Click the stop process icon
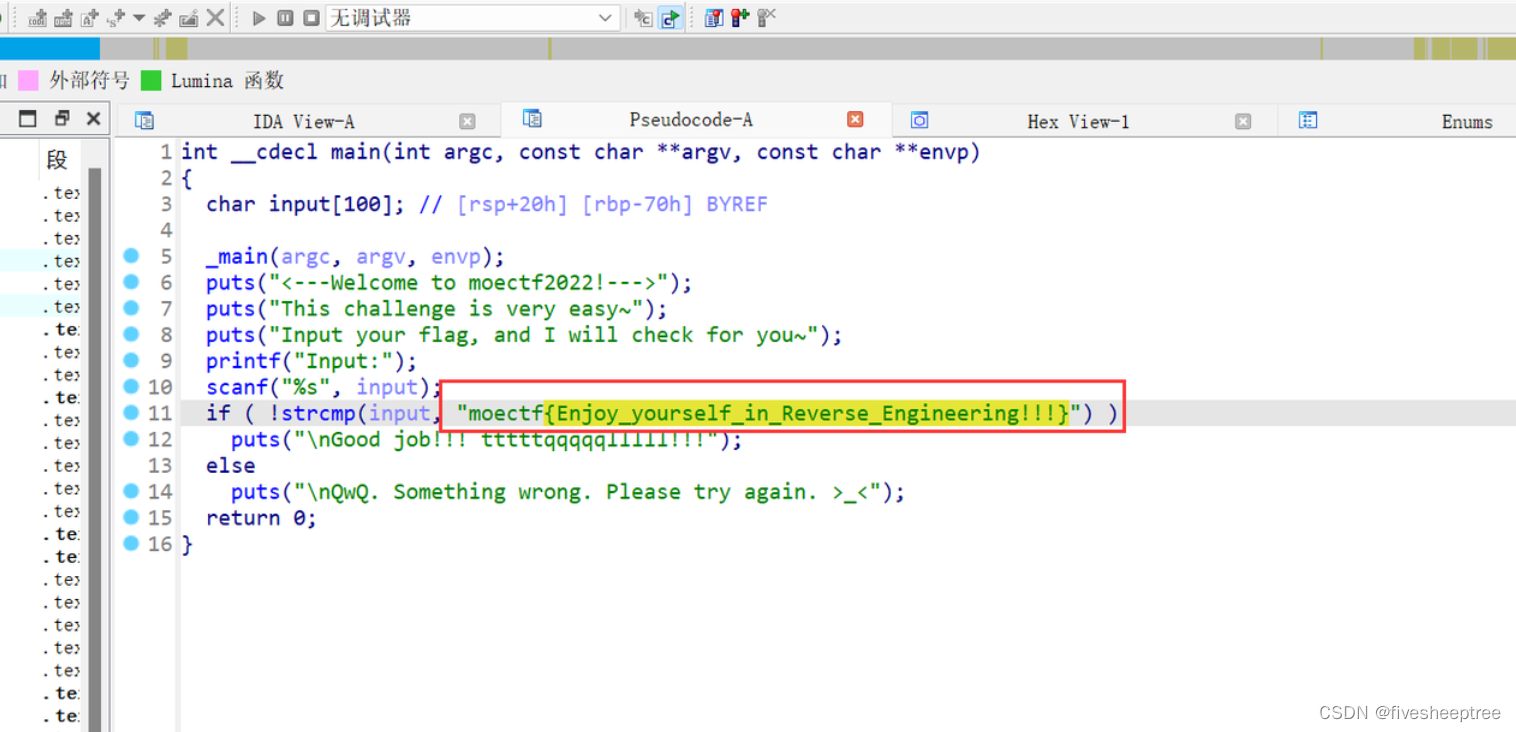This screenshot has width=1516, height=732. click(311, 17)
